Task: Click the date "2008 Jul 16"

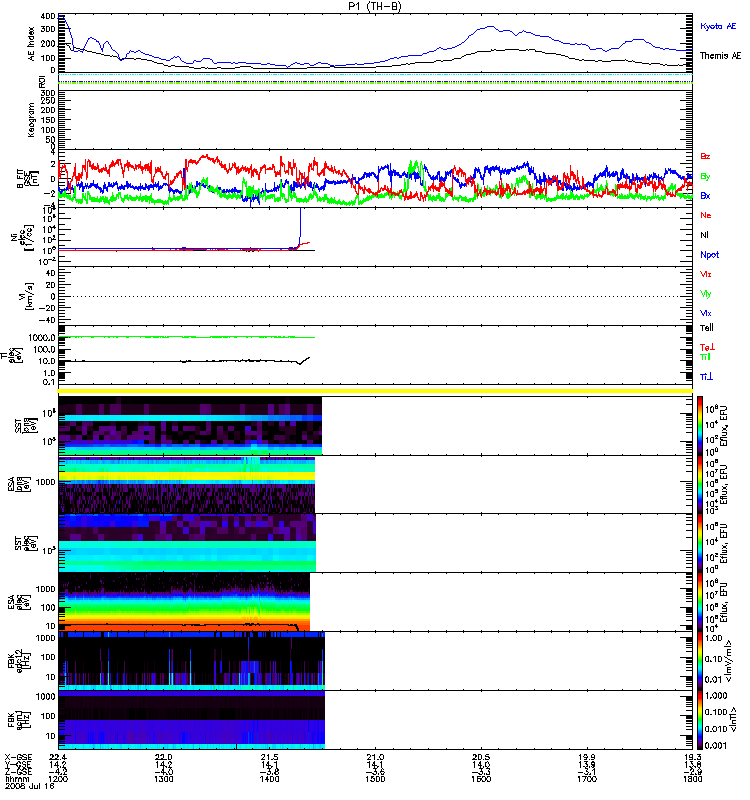Action: [29, 786]
